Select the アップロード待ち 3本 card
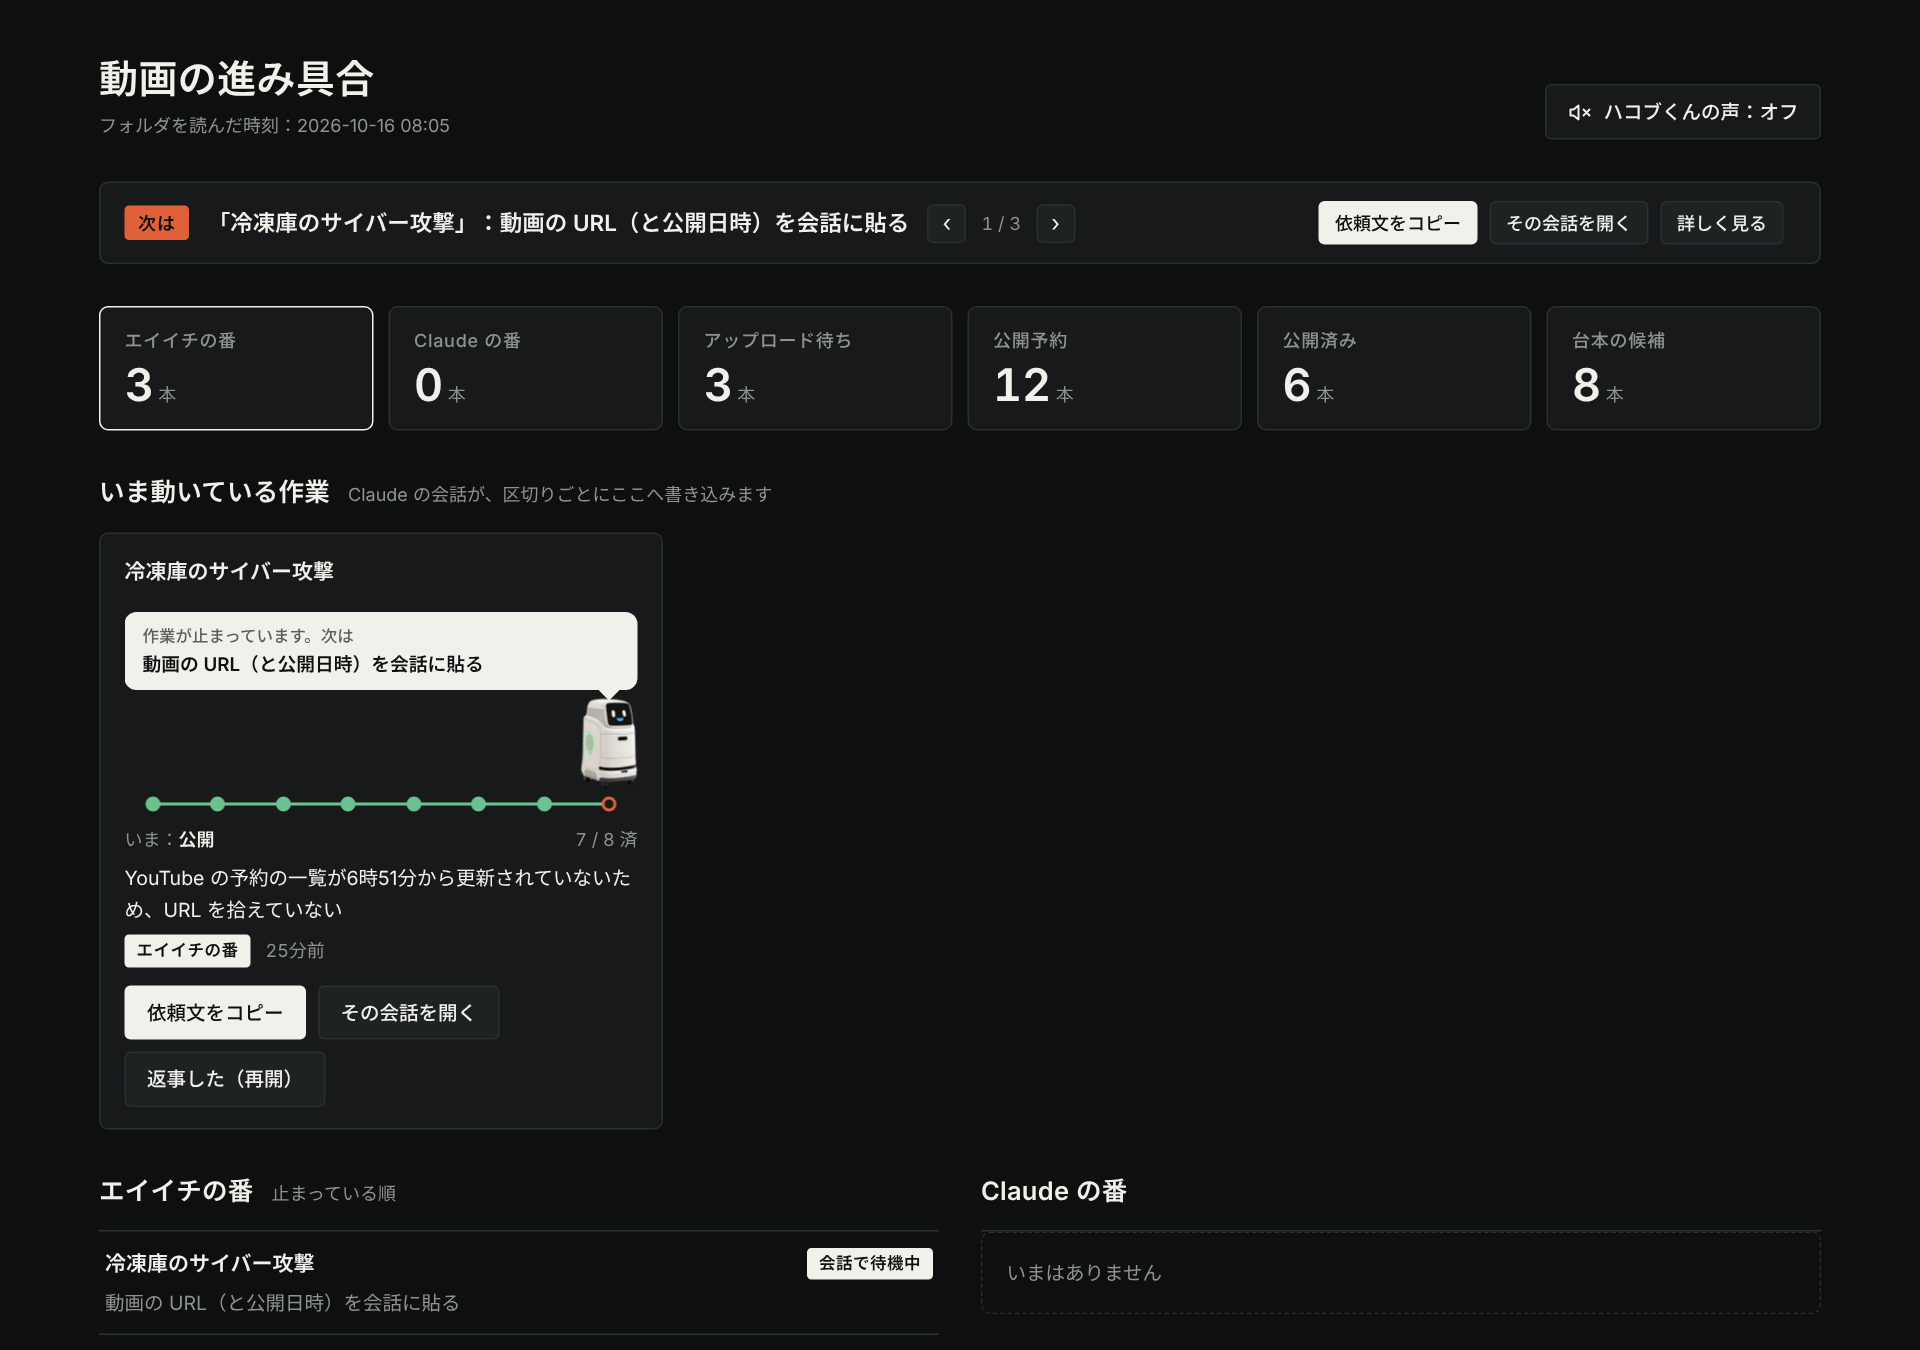This screenshot has height=1350, width=1920. [815, 368]
